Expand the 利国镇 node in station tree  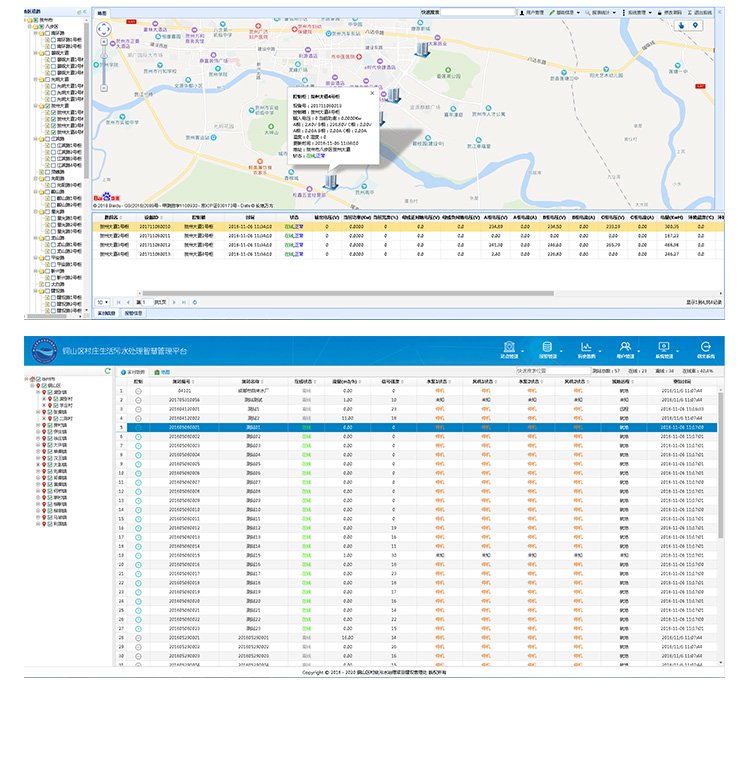(38, 523)
